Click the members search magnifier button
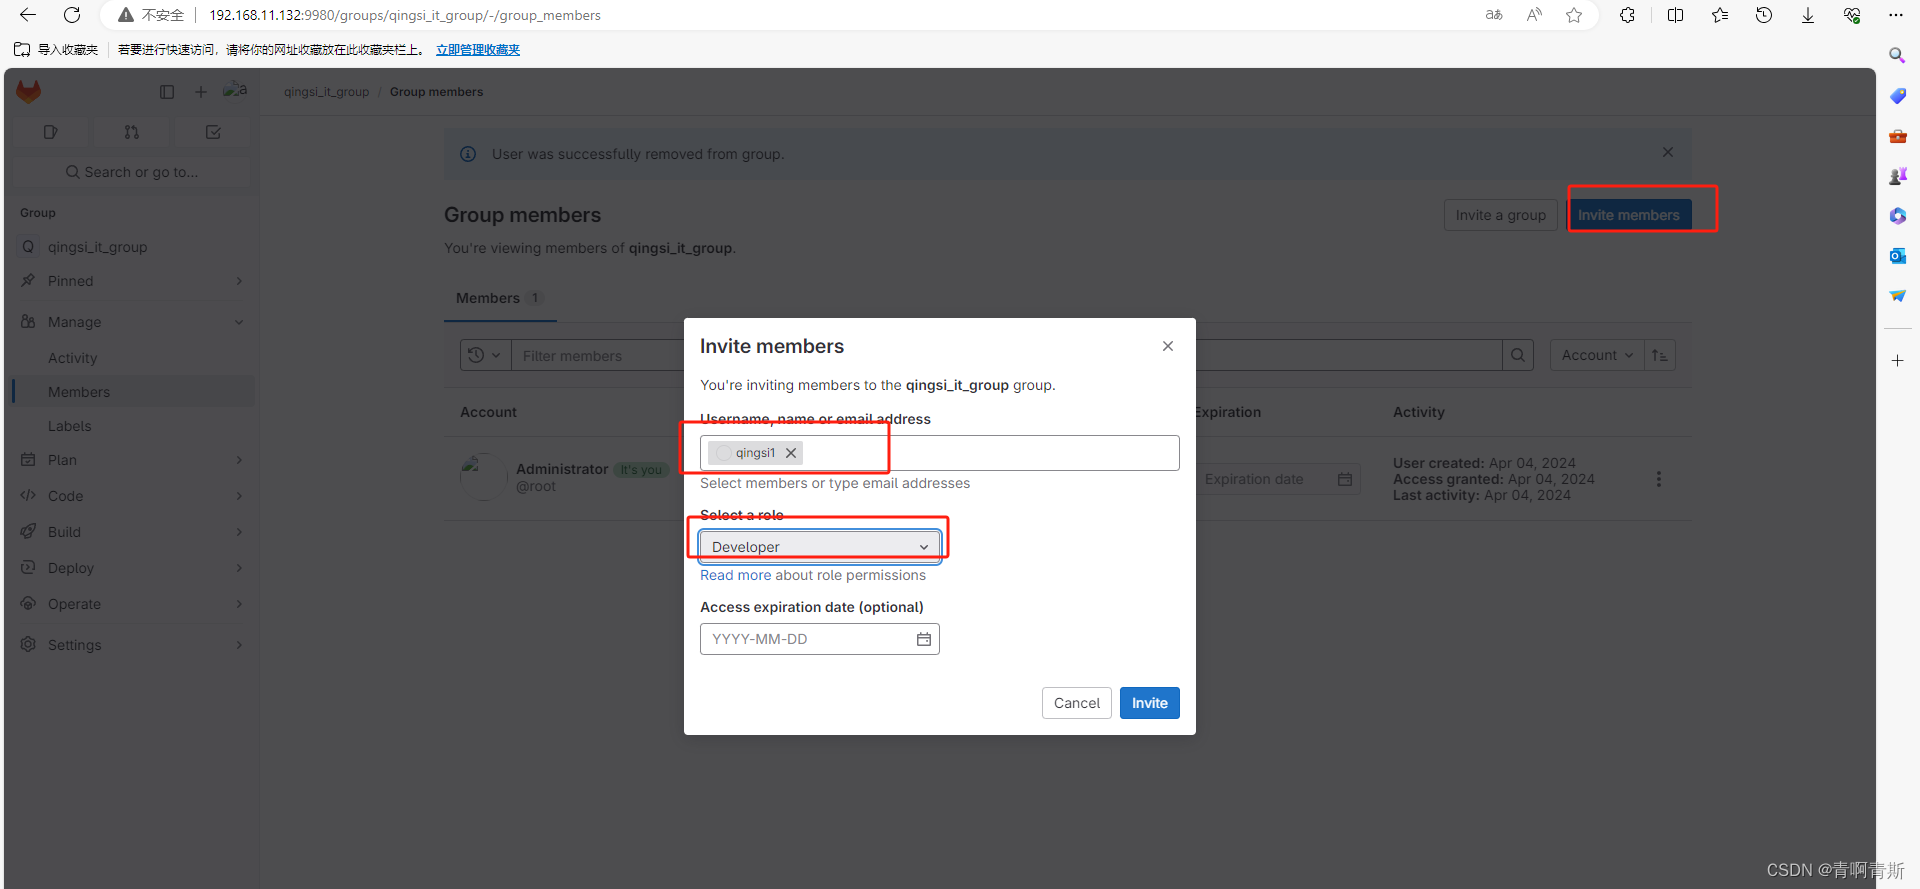 1518,355
